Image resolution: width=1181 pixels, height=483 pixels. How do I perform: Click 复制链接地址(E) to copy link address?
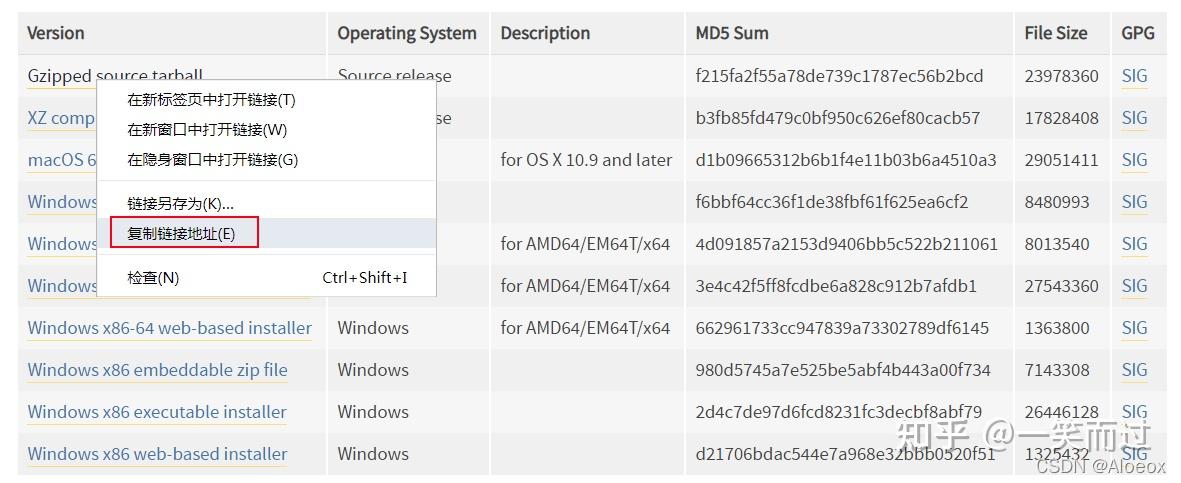click(182, 234)
